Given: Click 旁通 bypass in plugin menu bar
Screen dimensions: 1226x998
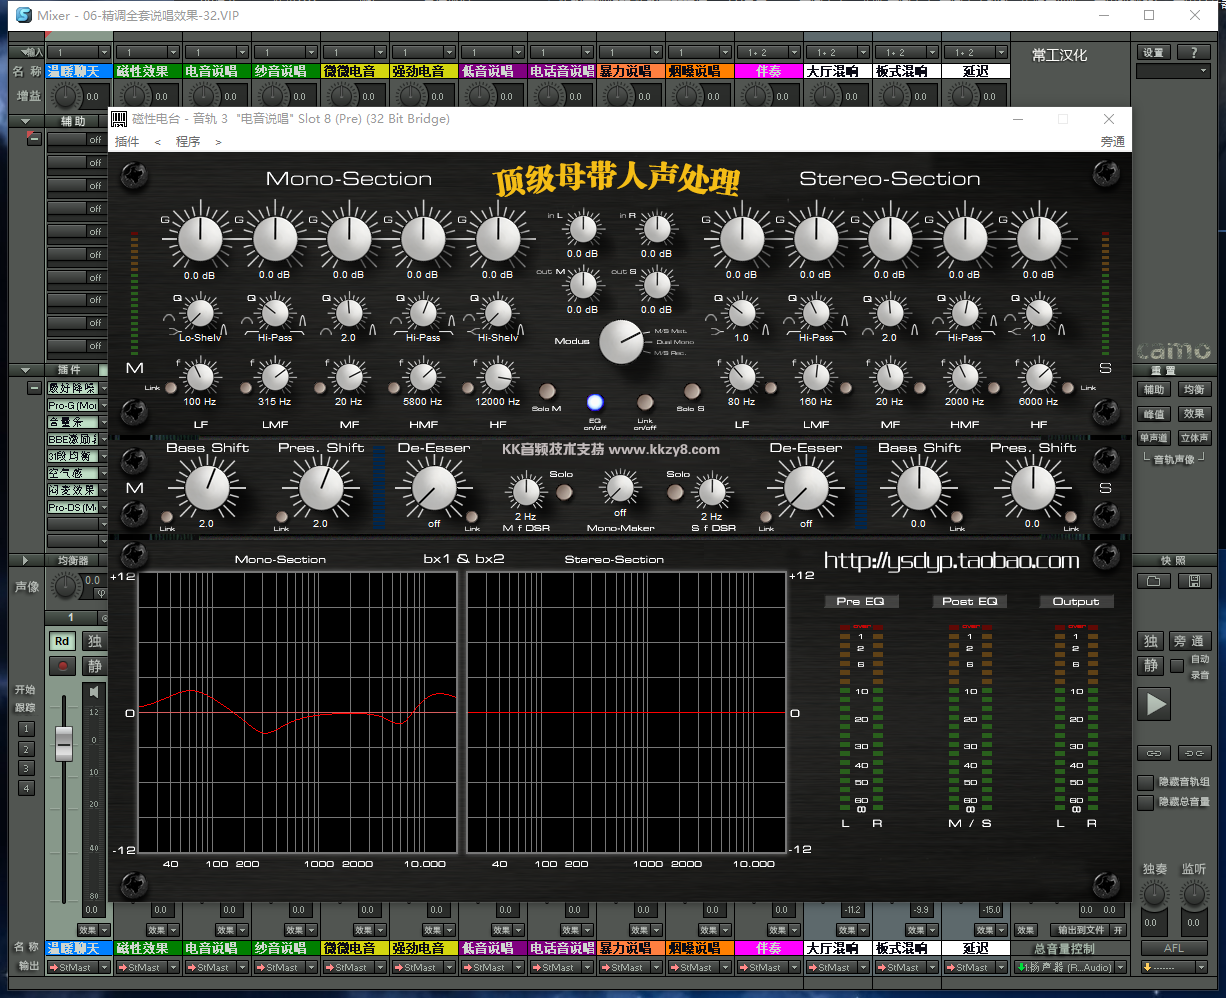Looking at the screenshot, I should (x=1112, y=142).
